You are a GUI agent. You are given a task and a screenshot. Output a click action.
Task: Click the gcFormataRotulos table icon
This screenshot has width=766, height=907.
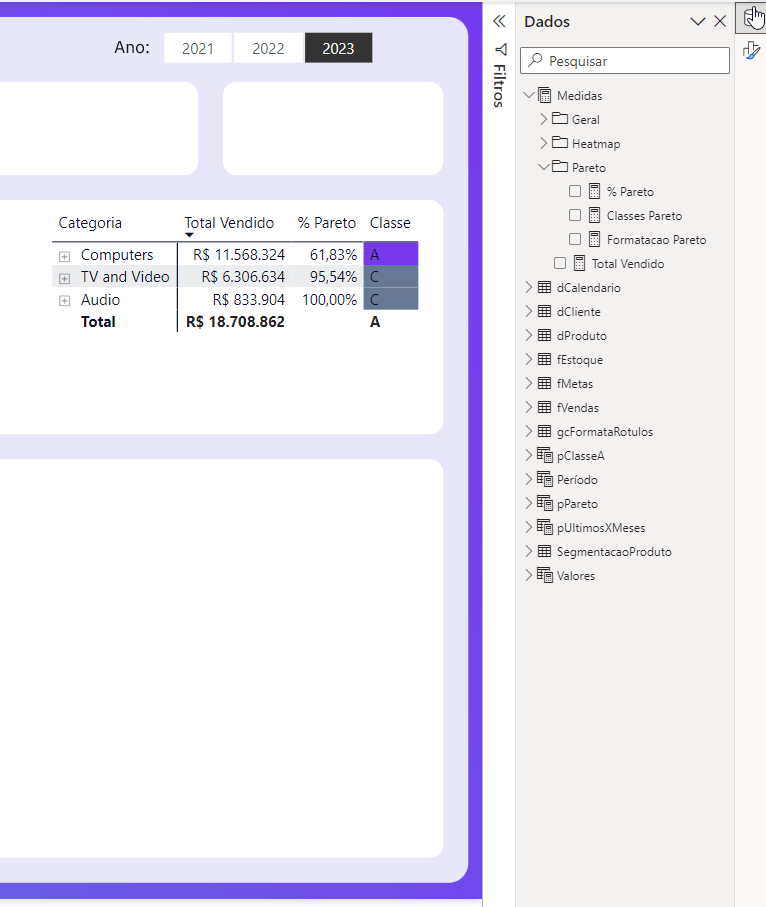coord(544,431)
